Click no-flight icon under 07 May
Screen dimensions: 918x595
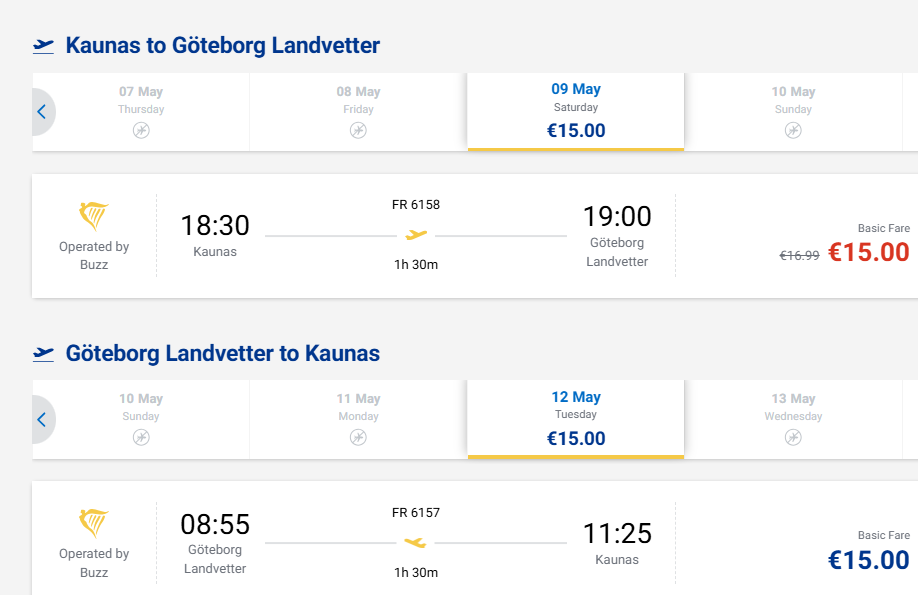click(x=141, y=130)
